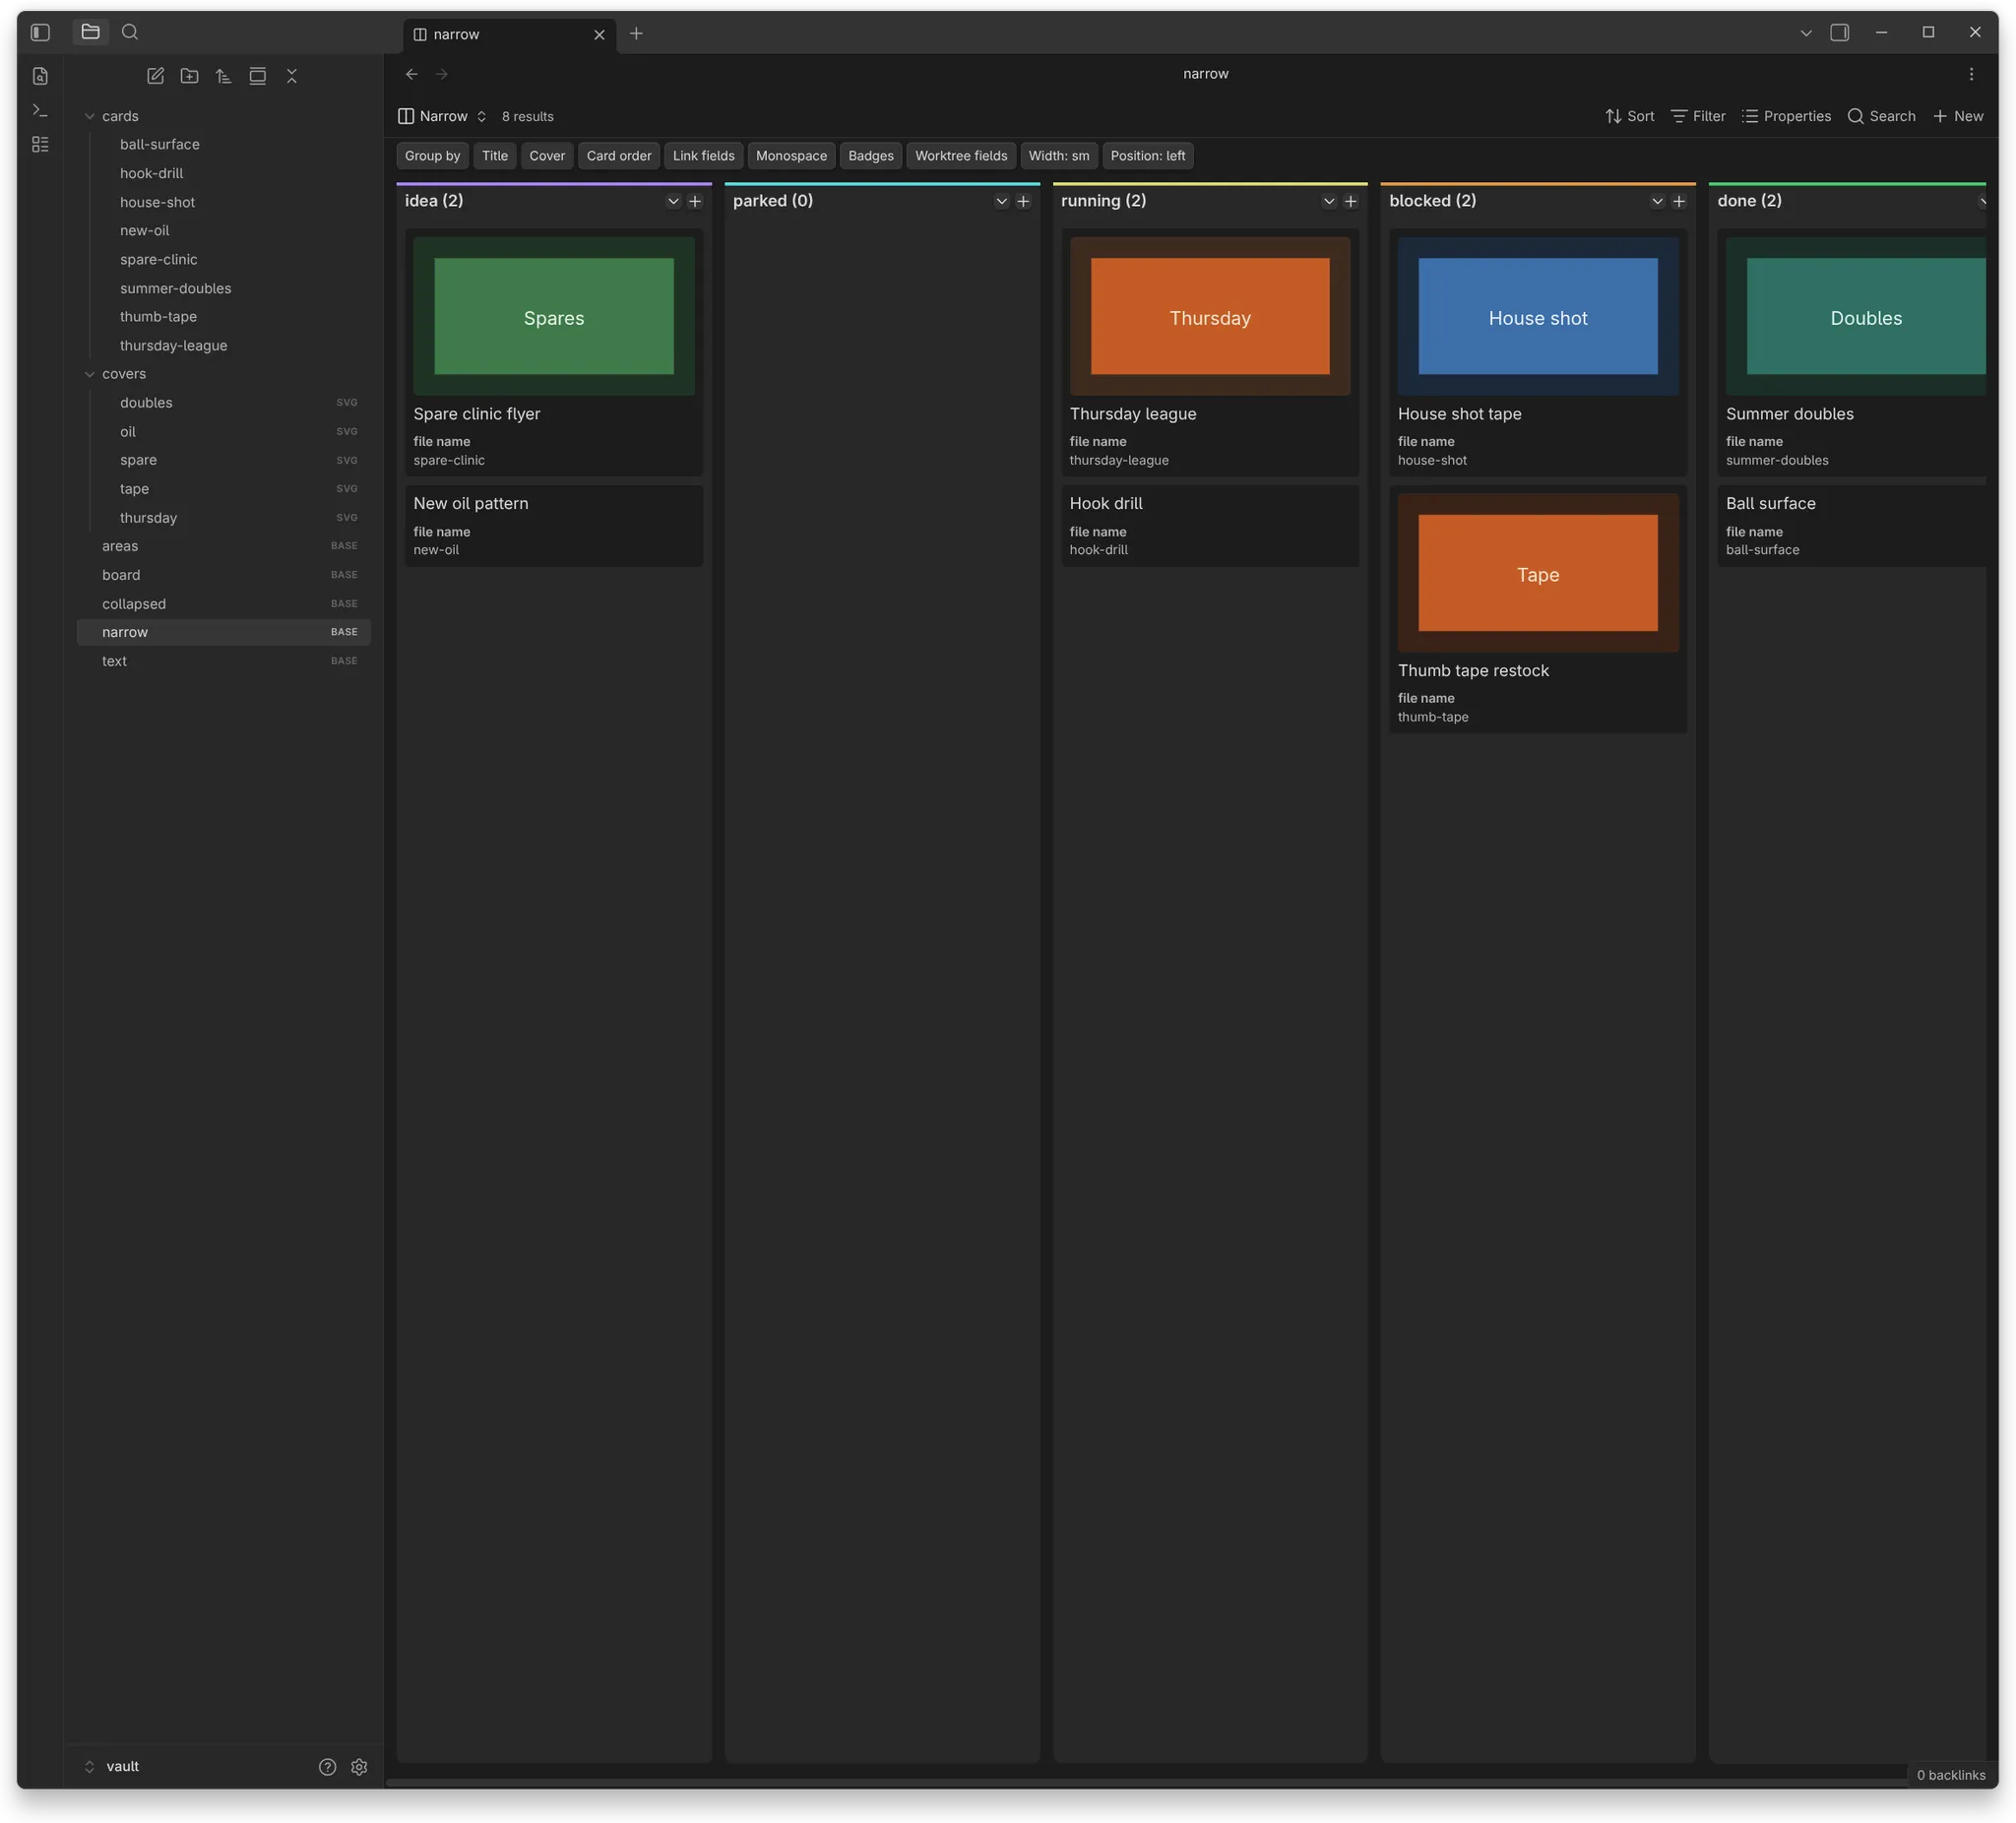Open the board base file
The width and height of the screenshot is (2016, 1823).
point(224,575)
